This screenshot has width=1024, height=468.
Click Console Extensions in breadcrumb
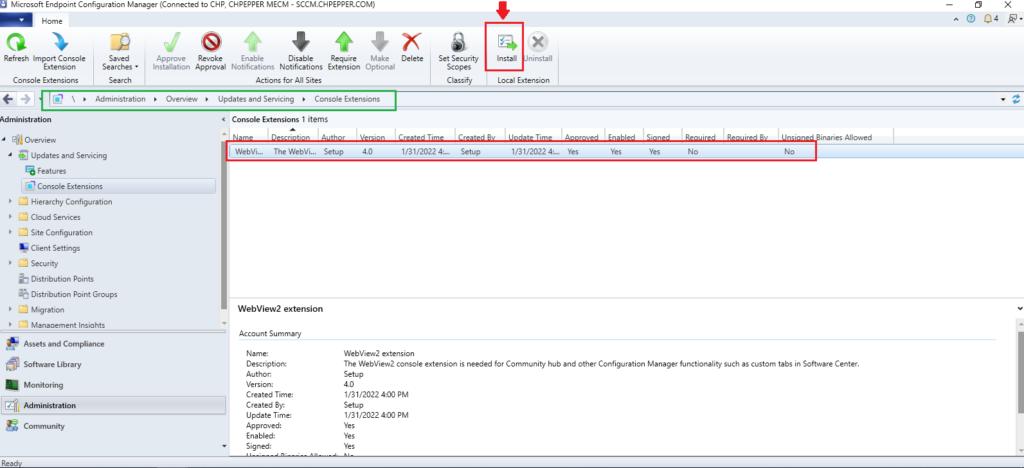click(x=347, y=99)
